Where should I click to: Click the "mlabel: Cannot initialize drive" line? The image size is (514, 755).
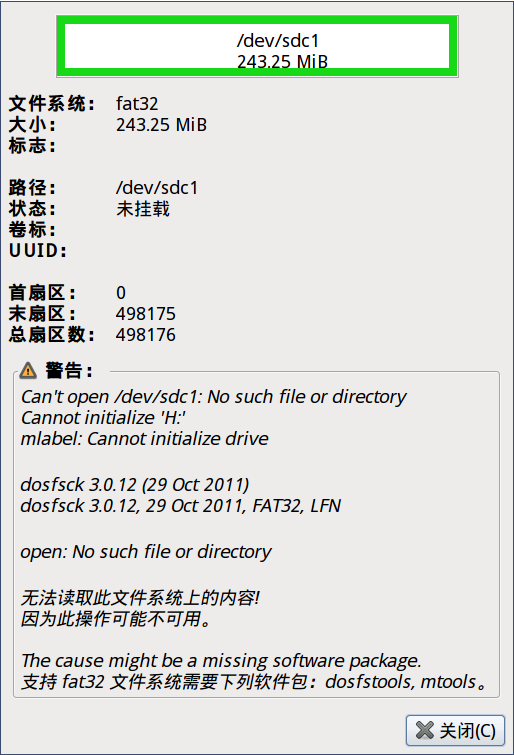pos(145,439)
